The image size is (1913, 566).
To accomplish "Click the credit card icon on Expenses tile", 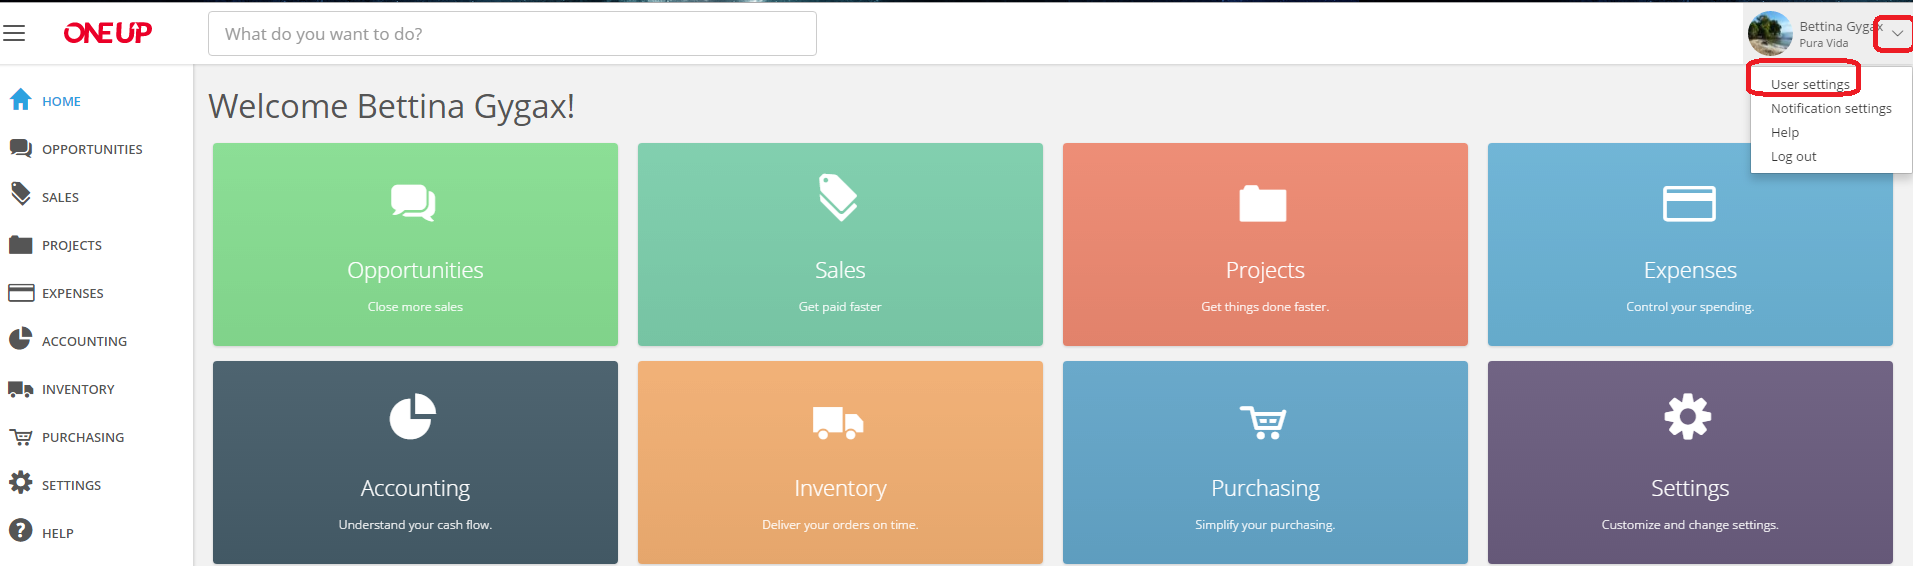I will click(1689, 204).
